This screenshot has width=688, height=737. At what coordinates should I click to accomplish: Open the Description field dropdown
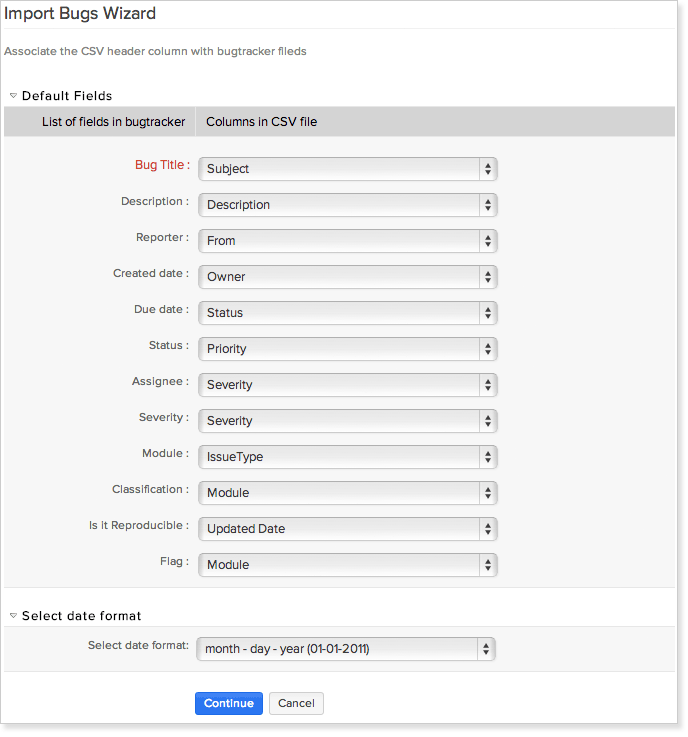347,205
